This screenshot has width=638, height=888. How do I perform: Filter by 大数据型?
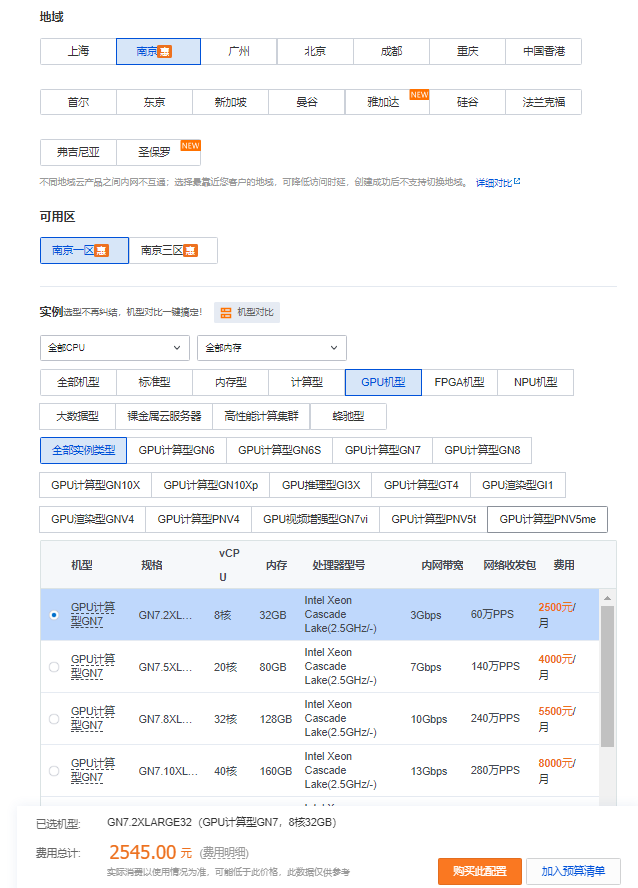tap(78, 416)
